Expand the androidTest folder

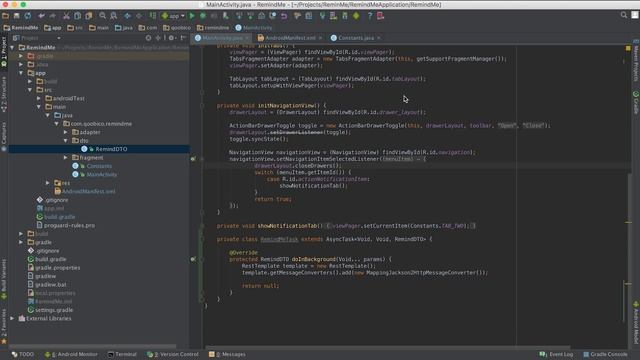(39, 98)
